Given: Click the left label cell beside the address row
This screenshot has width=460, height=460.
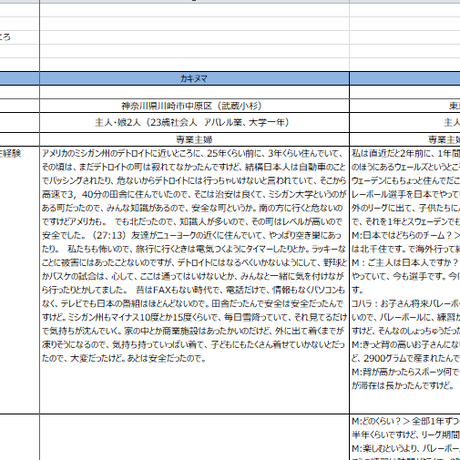Looking at the screenshot, I should (19, 106).
